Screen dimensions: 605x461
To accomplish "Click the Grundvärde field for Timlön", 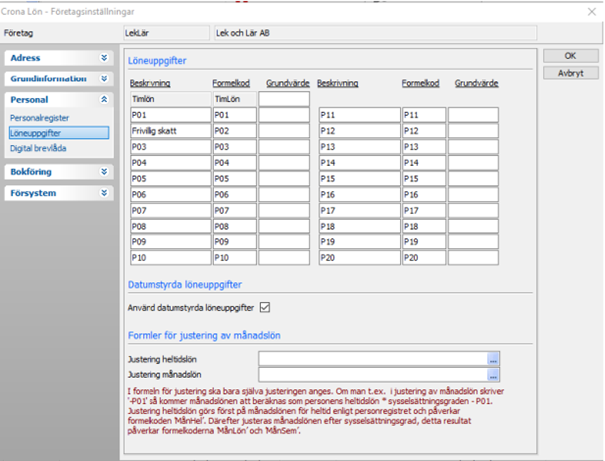I will 284,99.
